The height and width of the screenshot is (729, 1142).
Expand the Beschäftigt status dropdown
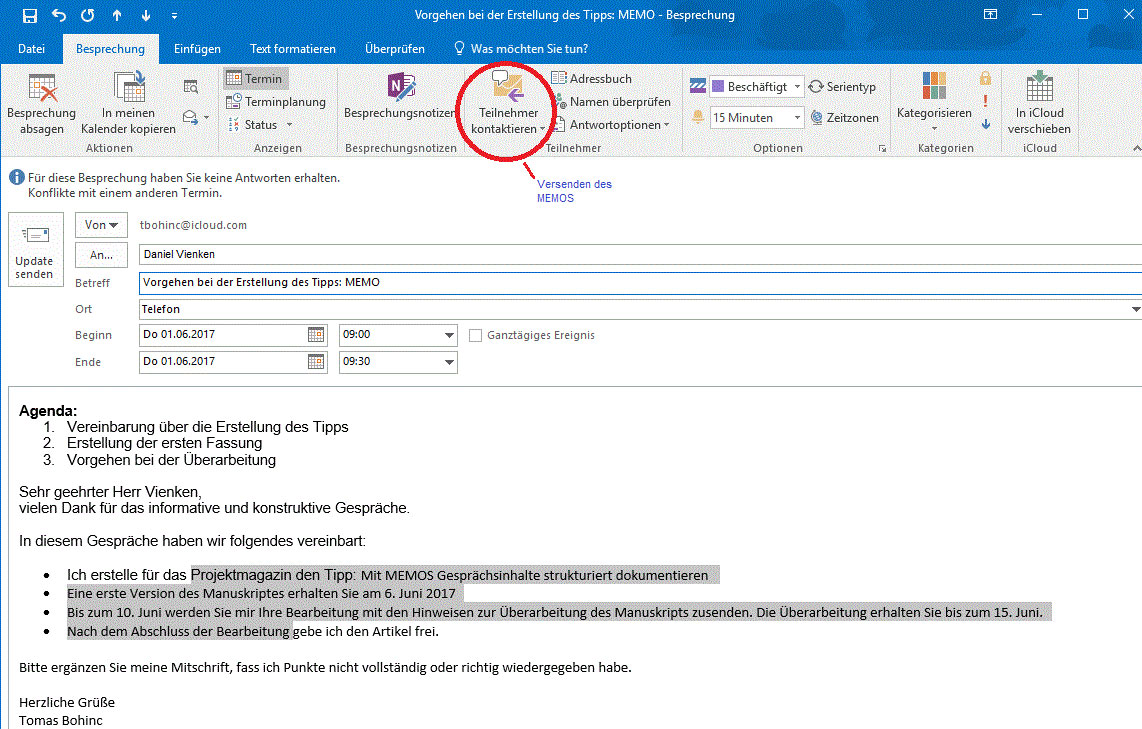(797, 87)
